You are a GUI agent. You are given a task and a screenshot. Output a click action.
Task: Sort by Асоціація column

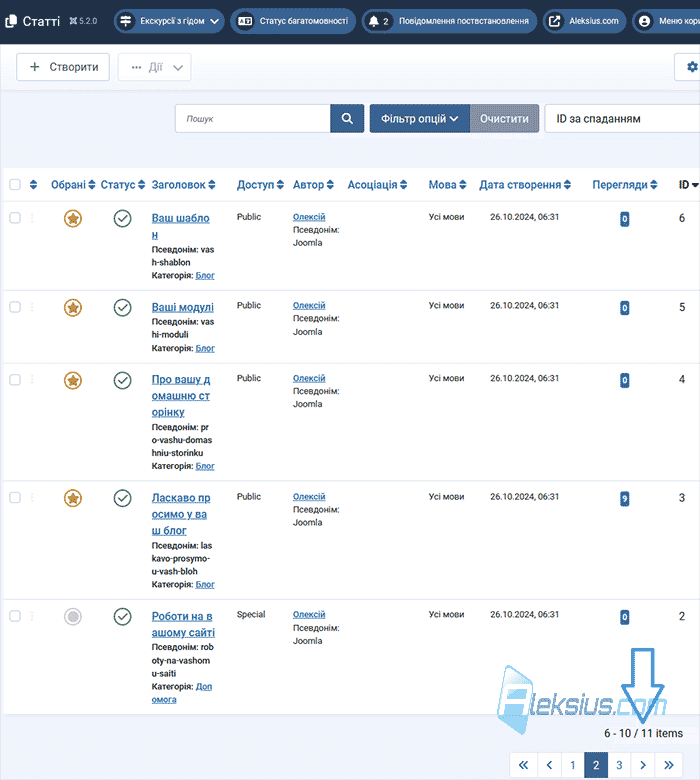(x=377, y=185)
